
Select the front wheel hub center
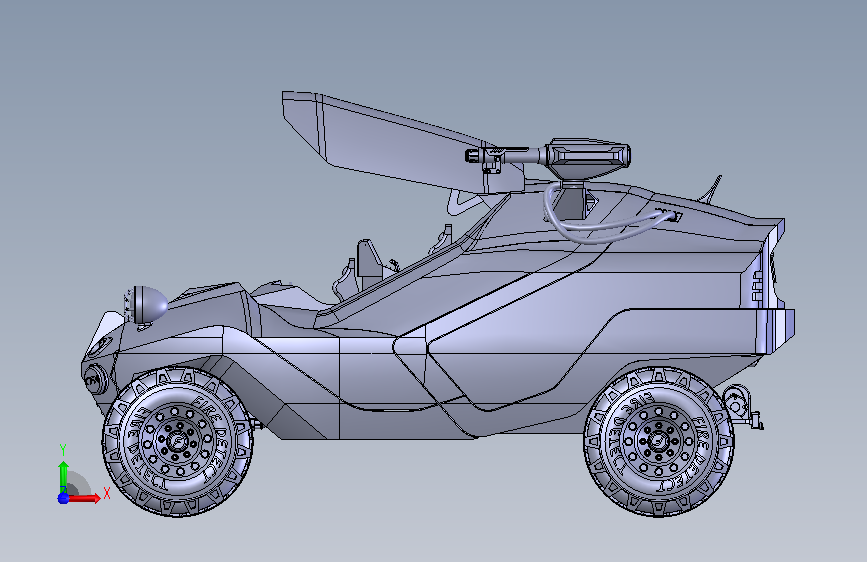coord(178,441)
